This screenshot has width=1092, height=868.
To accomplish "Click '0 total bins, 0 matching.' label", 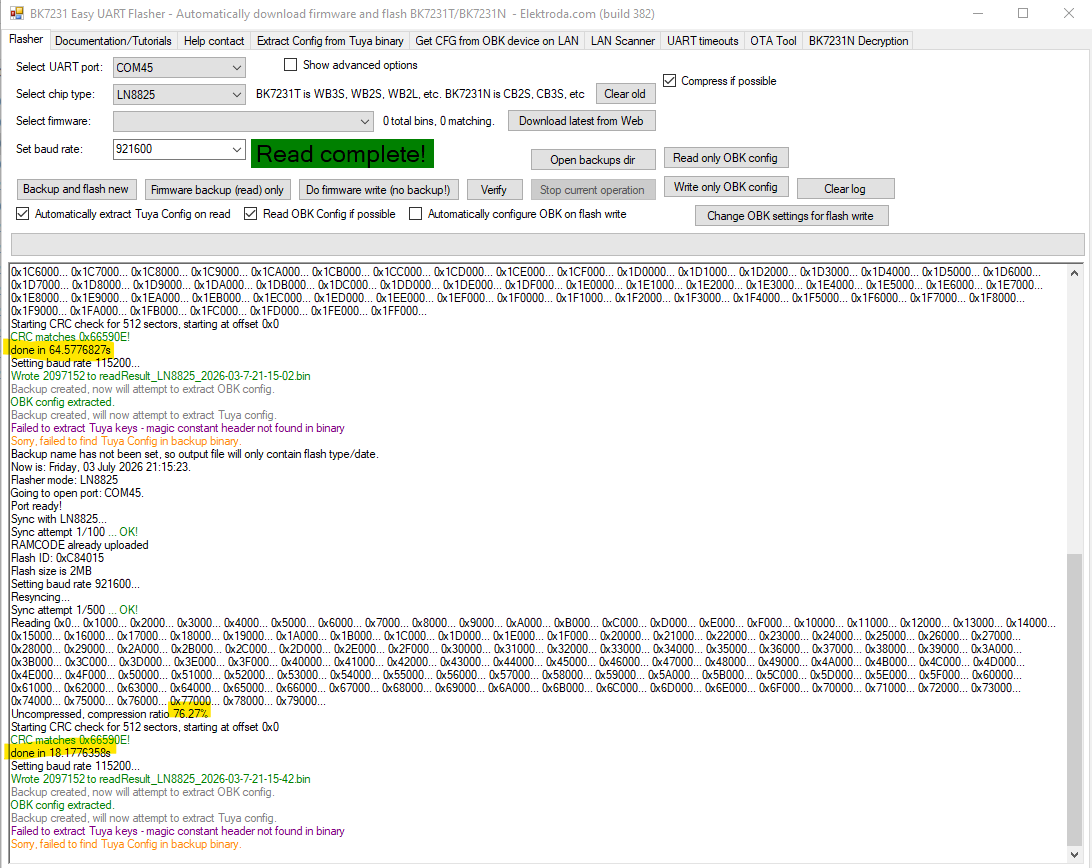I will pyautogui.click(x=439, y=121).
